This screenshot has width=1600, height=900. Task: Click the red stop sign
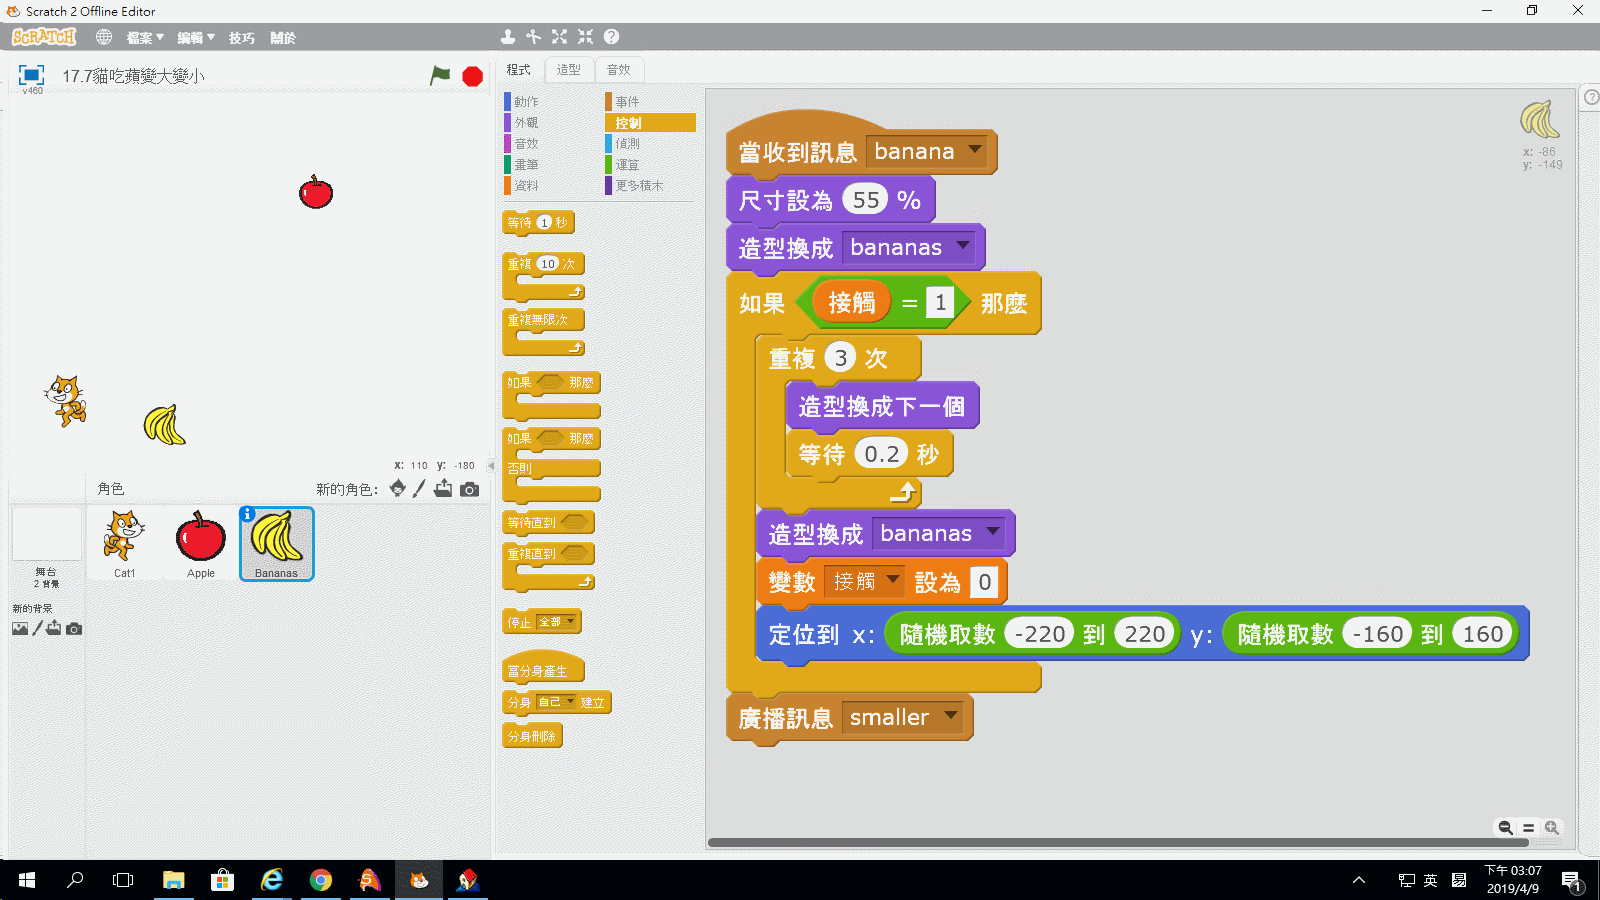(473, 76)
